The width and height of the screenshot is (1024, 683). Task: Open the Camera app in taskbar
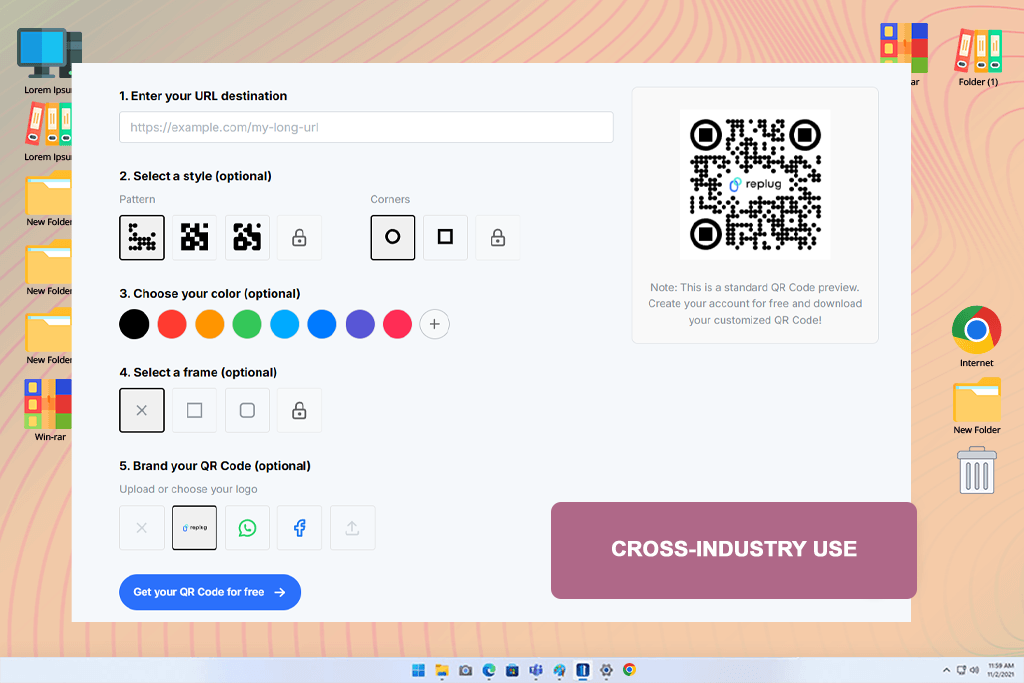(466, 670)
